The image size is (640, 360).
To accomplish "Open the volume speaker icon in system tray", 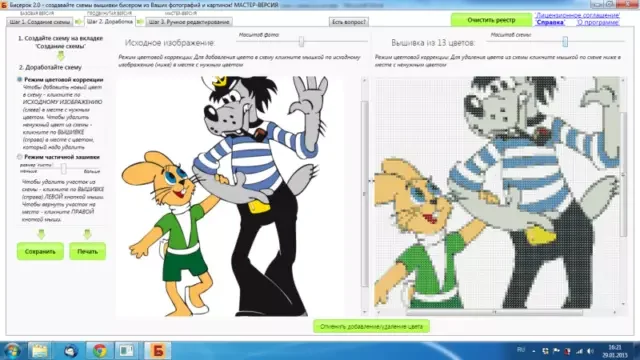I will (590, 351).
